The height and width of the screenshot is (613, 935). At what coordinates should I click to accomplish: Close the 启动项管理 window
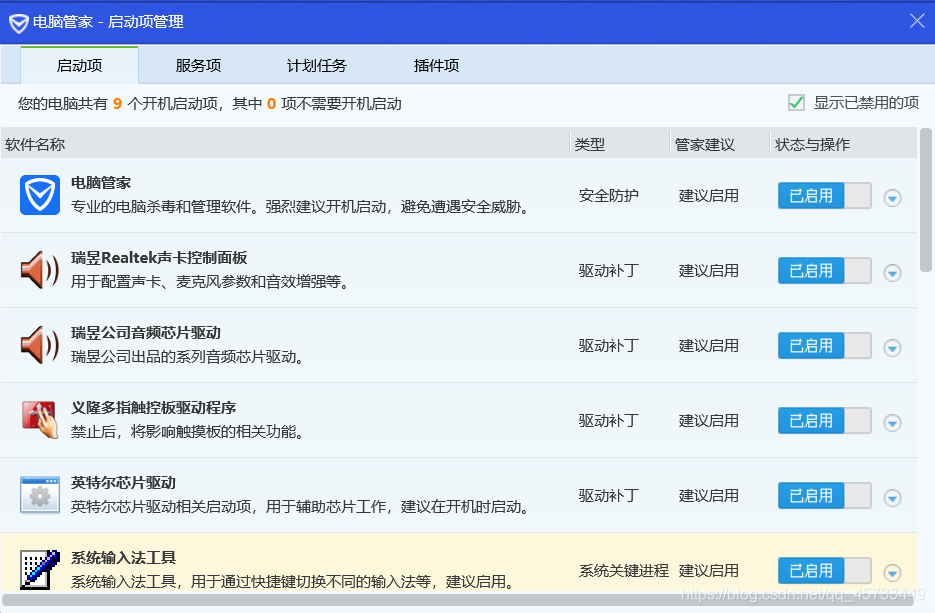point(917,21)
